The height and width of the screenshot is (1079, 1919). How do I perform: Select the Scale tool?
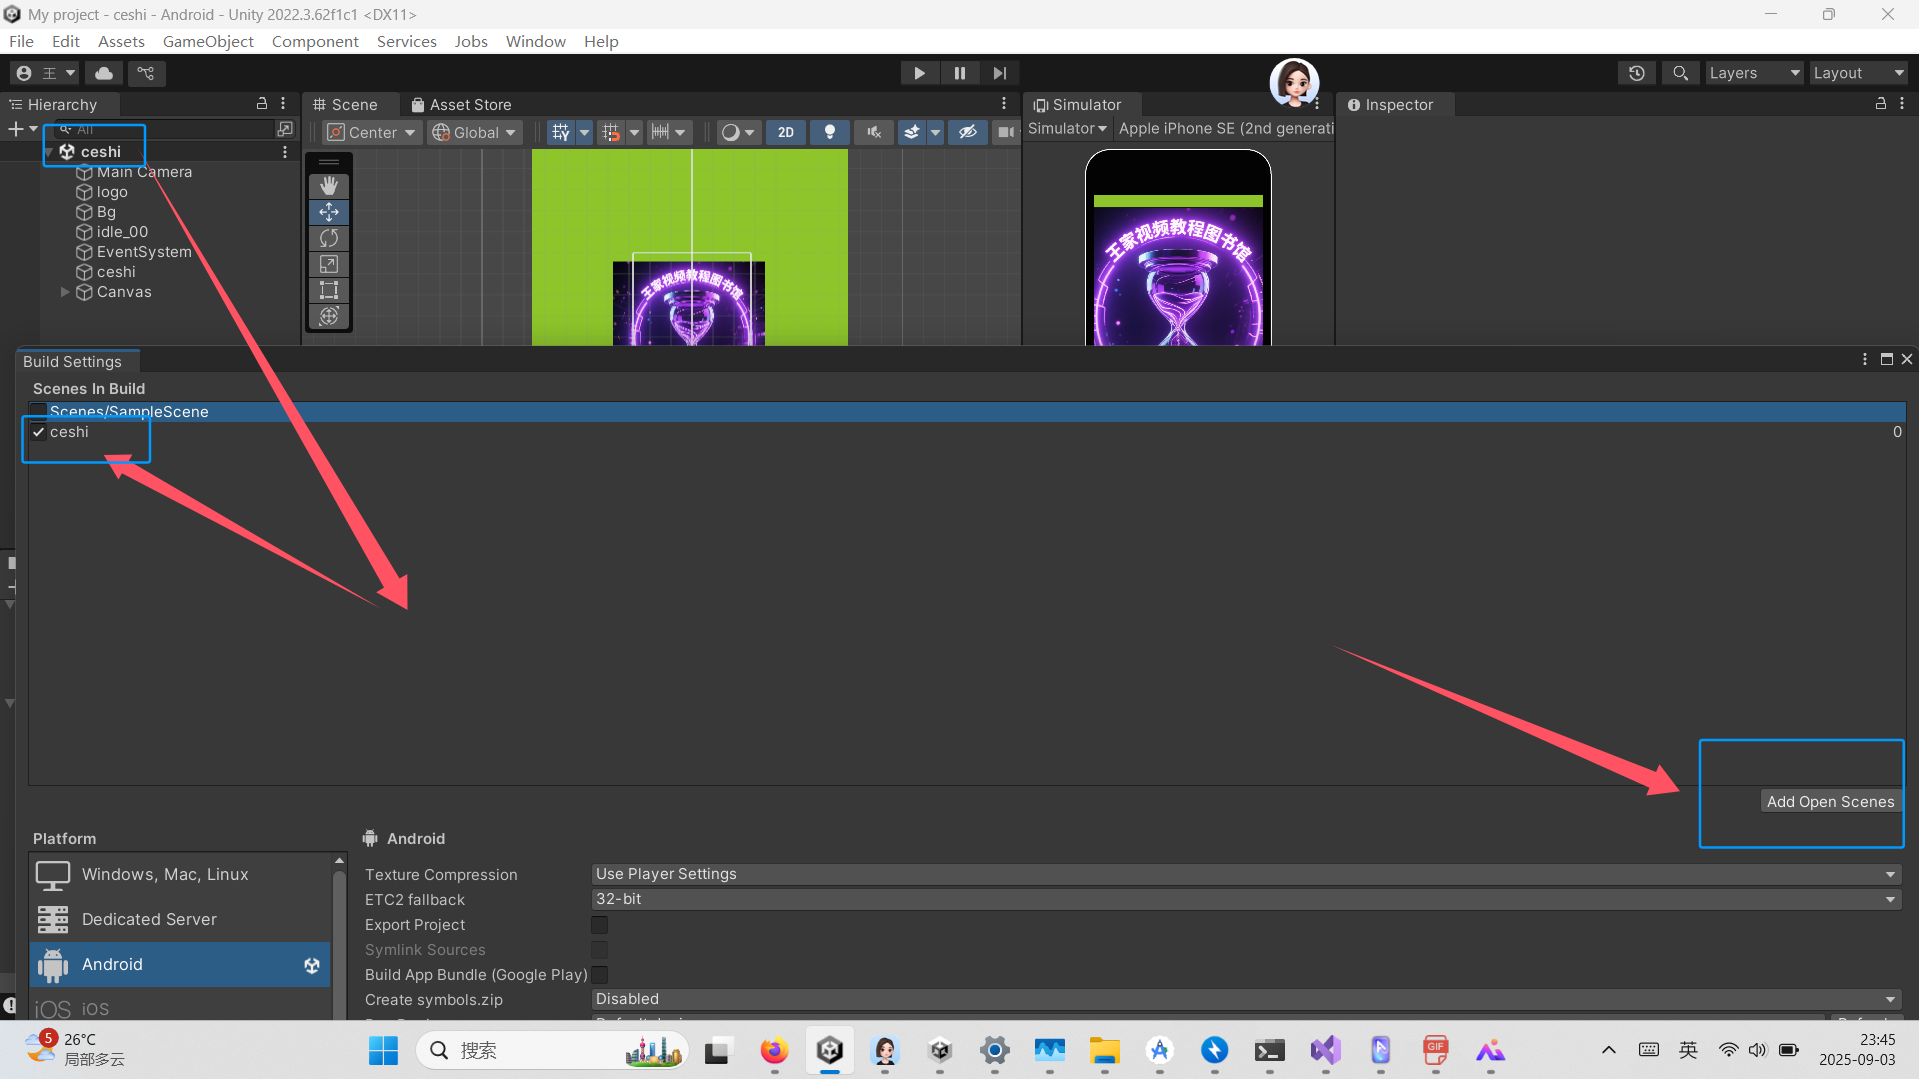(328, 264)
